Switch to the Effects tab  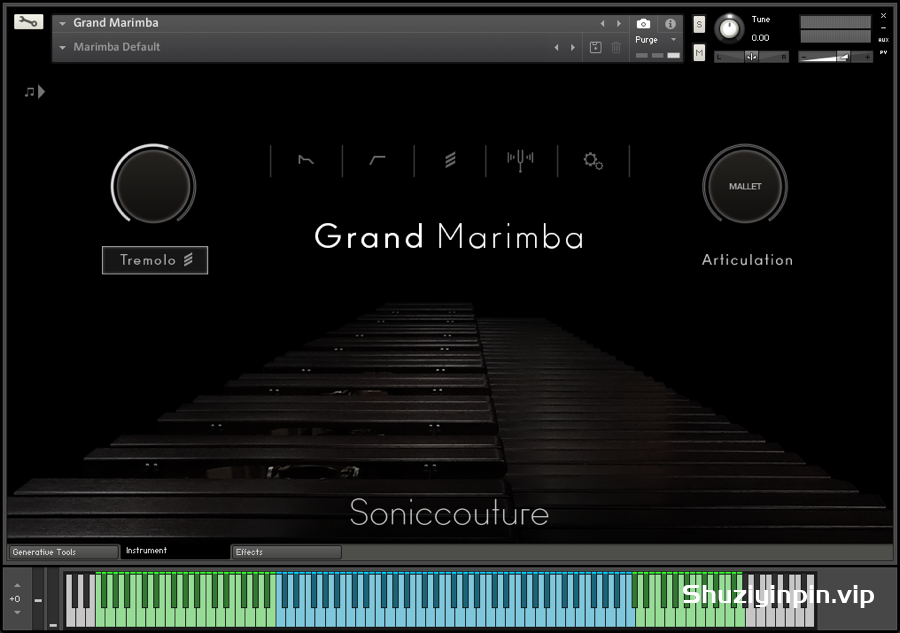(286, 552)
